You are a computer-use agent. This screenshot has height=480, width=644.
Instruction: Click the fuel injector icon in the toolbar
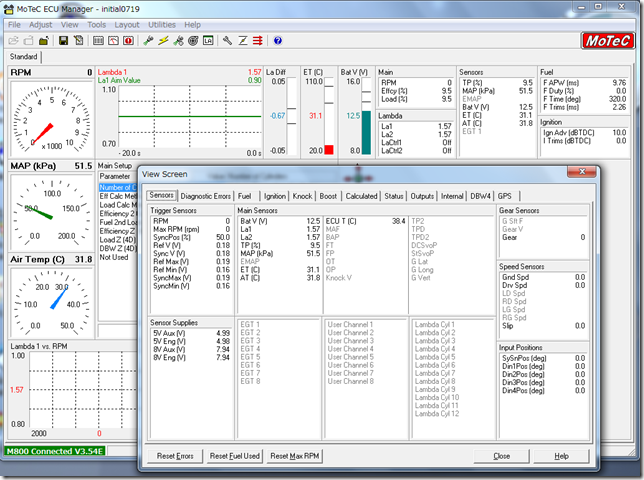148,41
